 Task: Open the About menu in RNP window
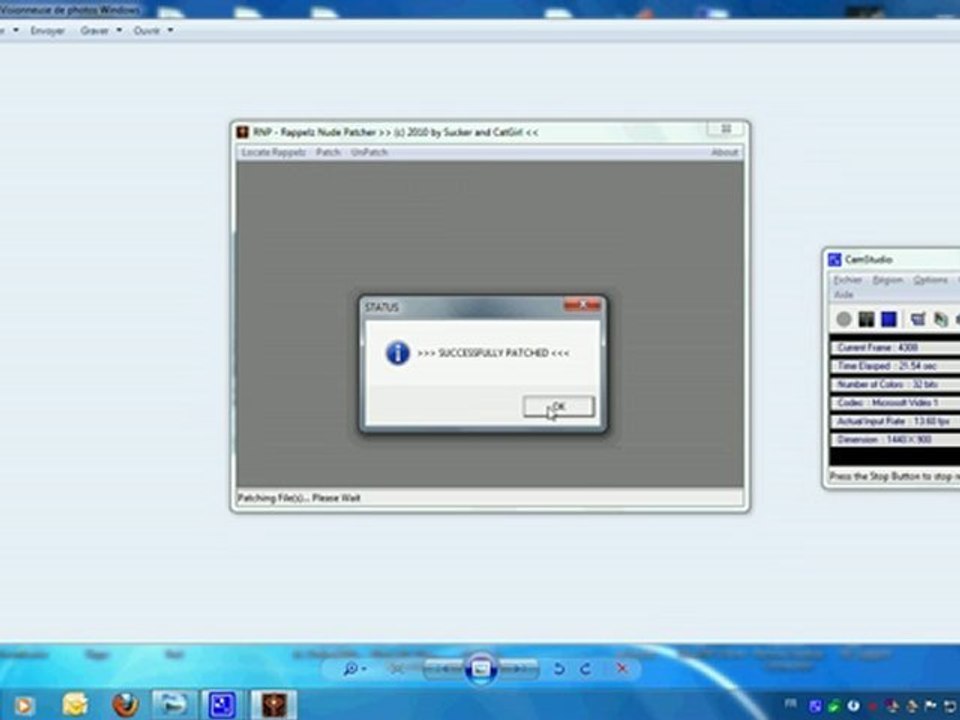point(724,152)
